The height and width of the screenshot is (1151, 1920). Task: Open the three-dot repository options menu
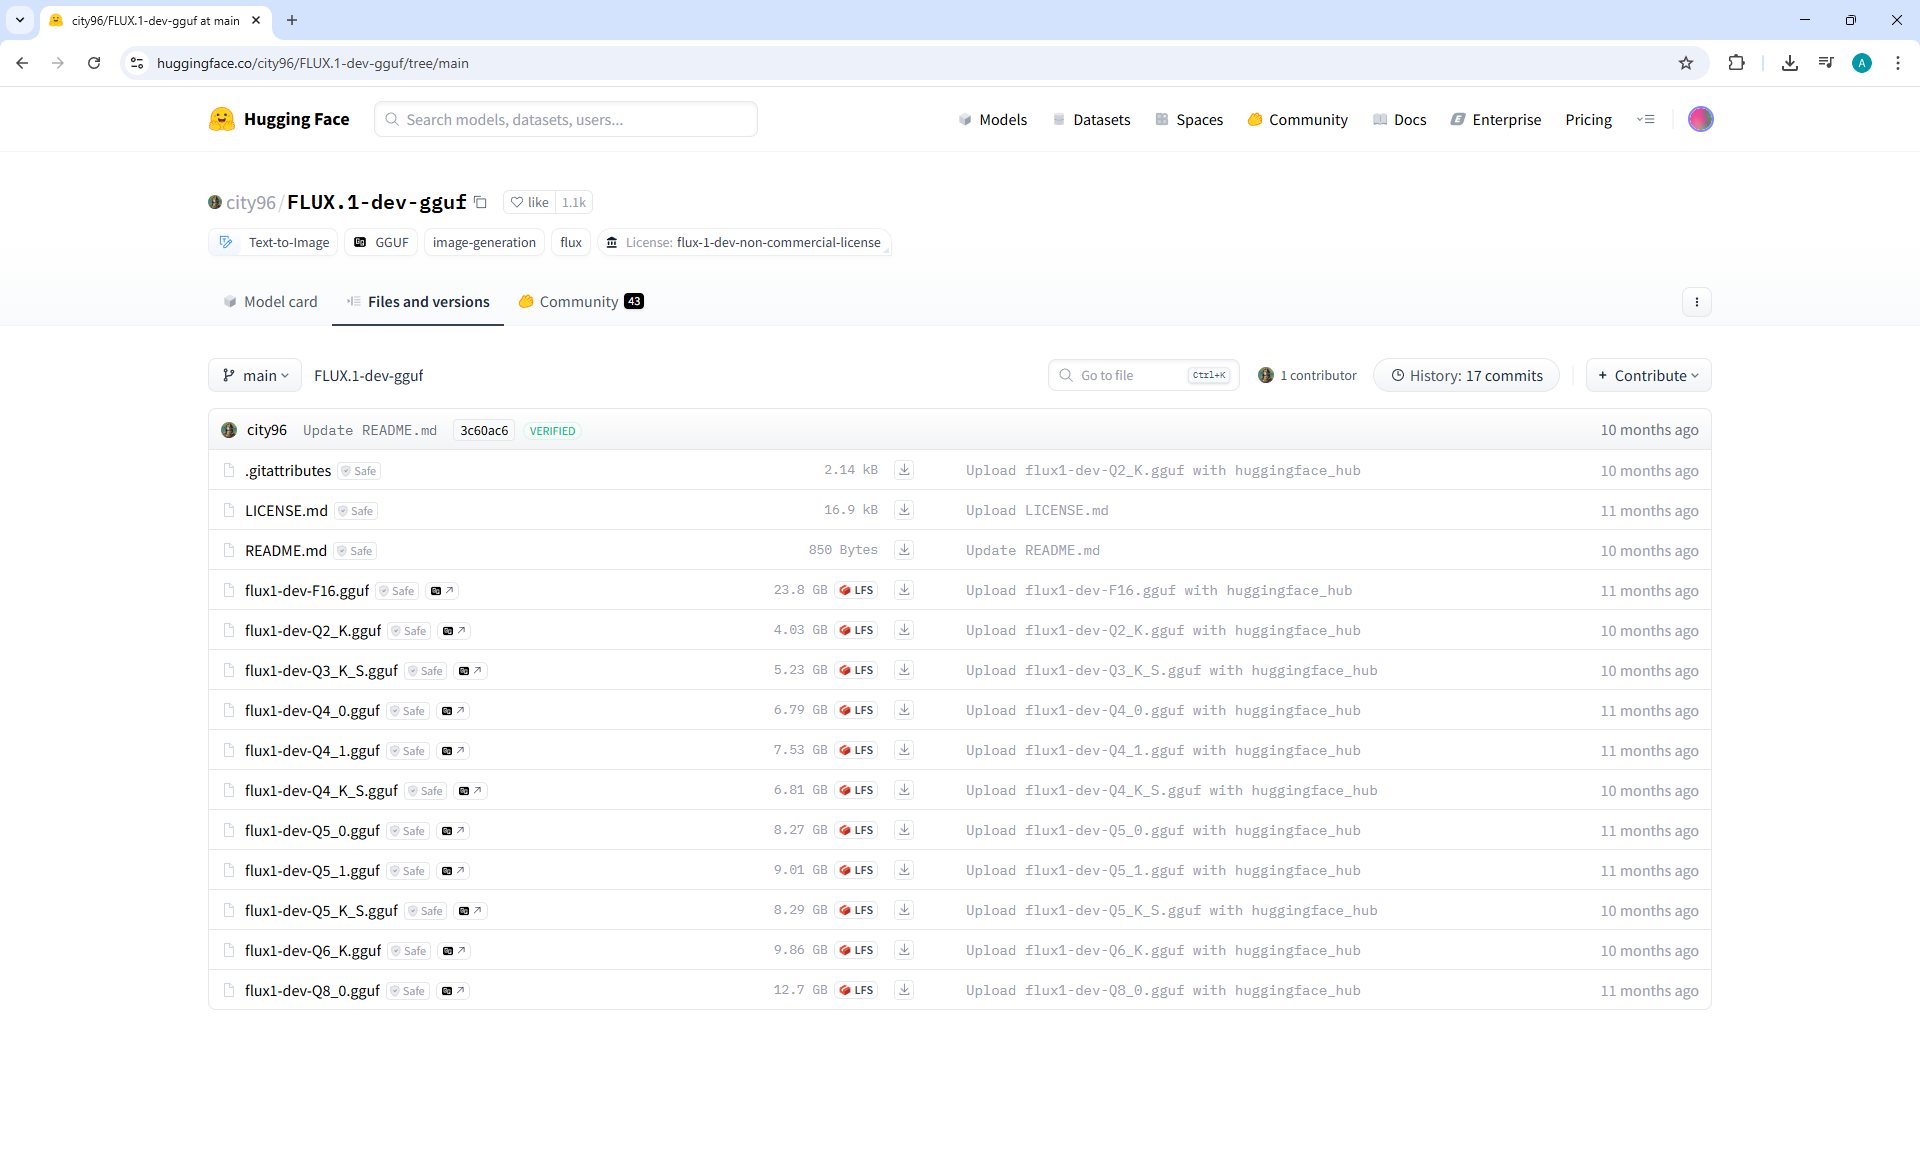(1696, 302)
